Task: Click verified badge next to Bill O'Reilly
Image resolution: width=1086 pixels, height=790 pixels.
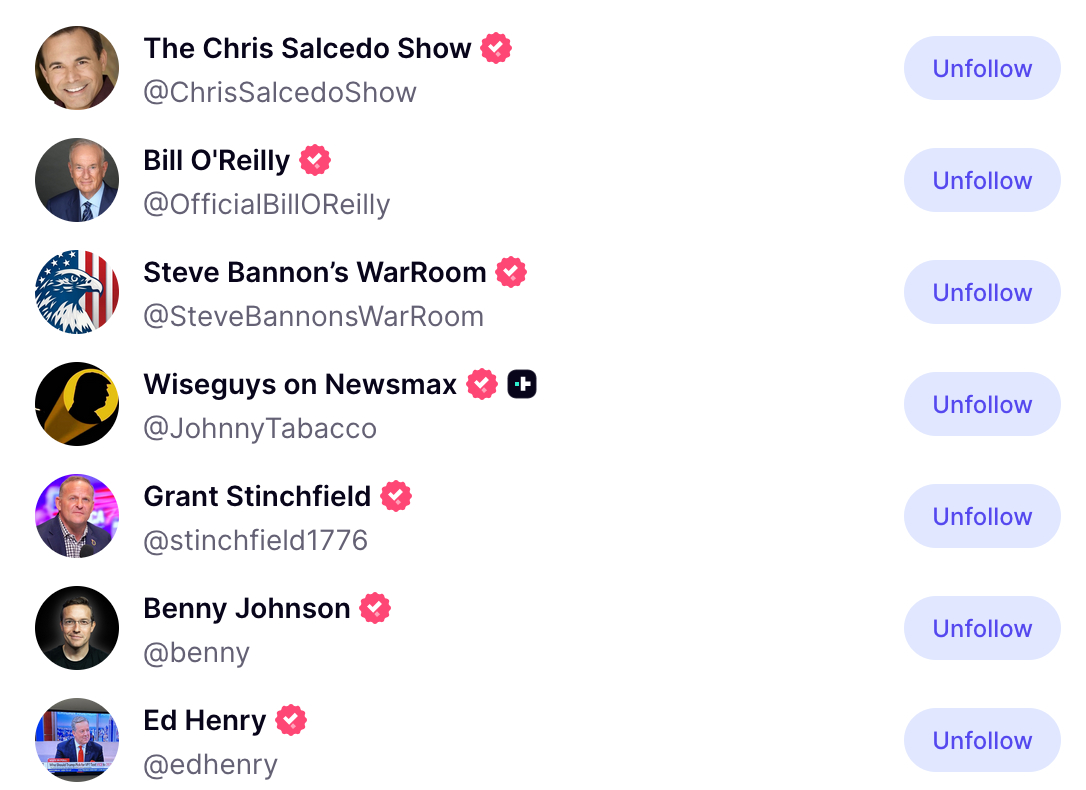Action: coord(315,160)
